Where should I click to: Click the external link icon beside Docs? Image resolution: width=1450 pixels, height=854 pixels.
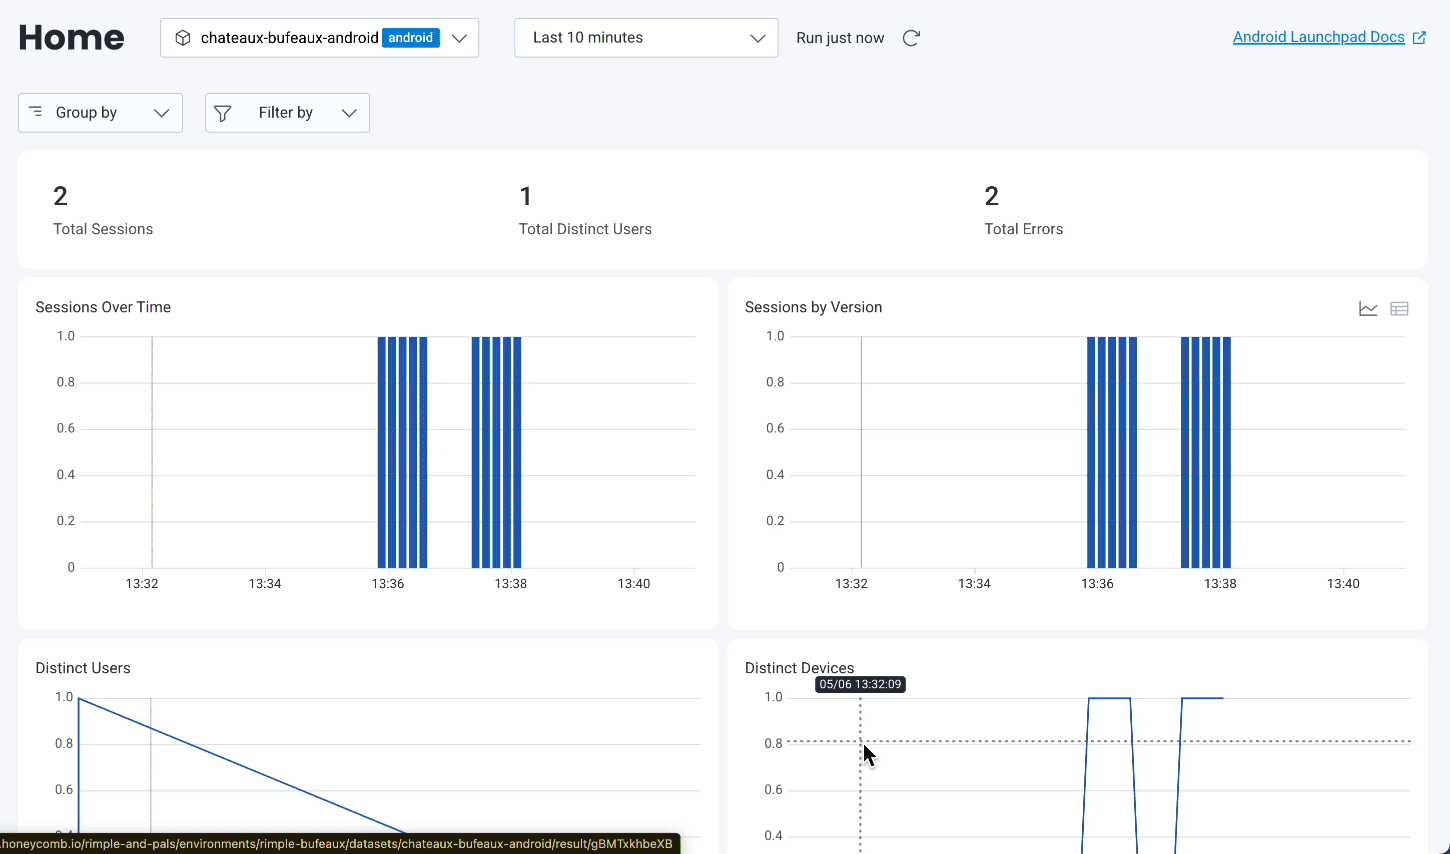click(x=1419, y=38)
